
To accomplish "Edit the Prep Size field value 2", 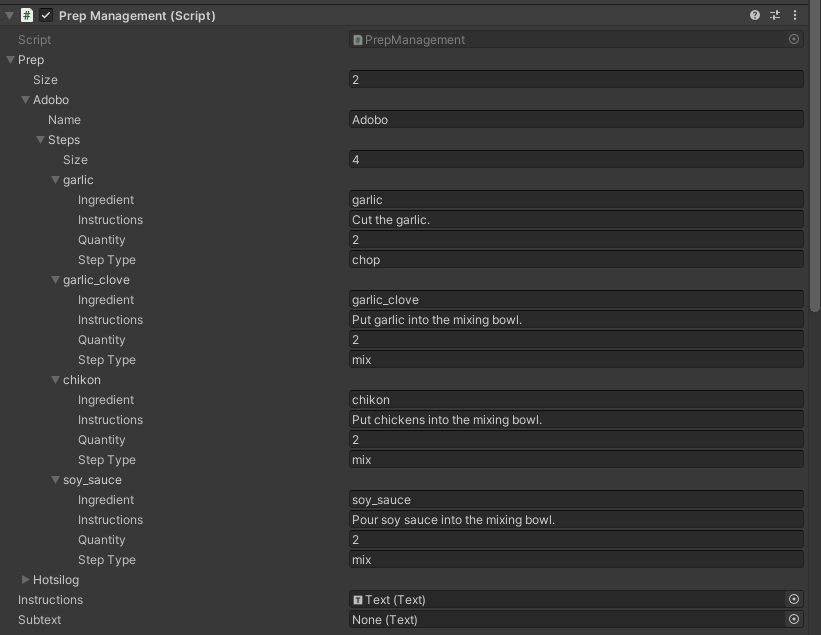I will coord(576,80).
